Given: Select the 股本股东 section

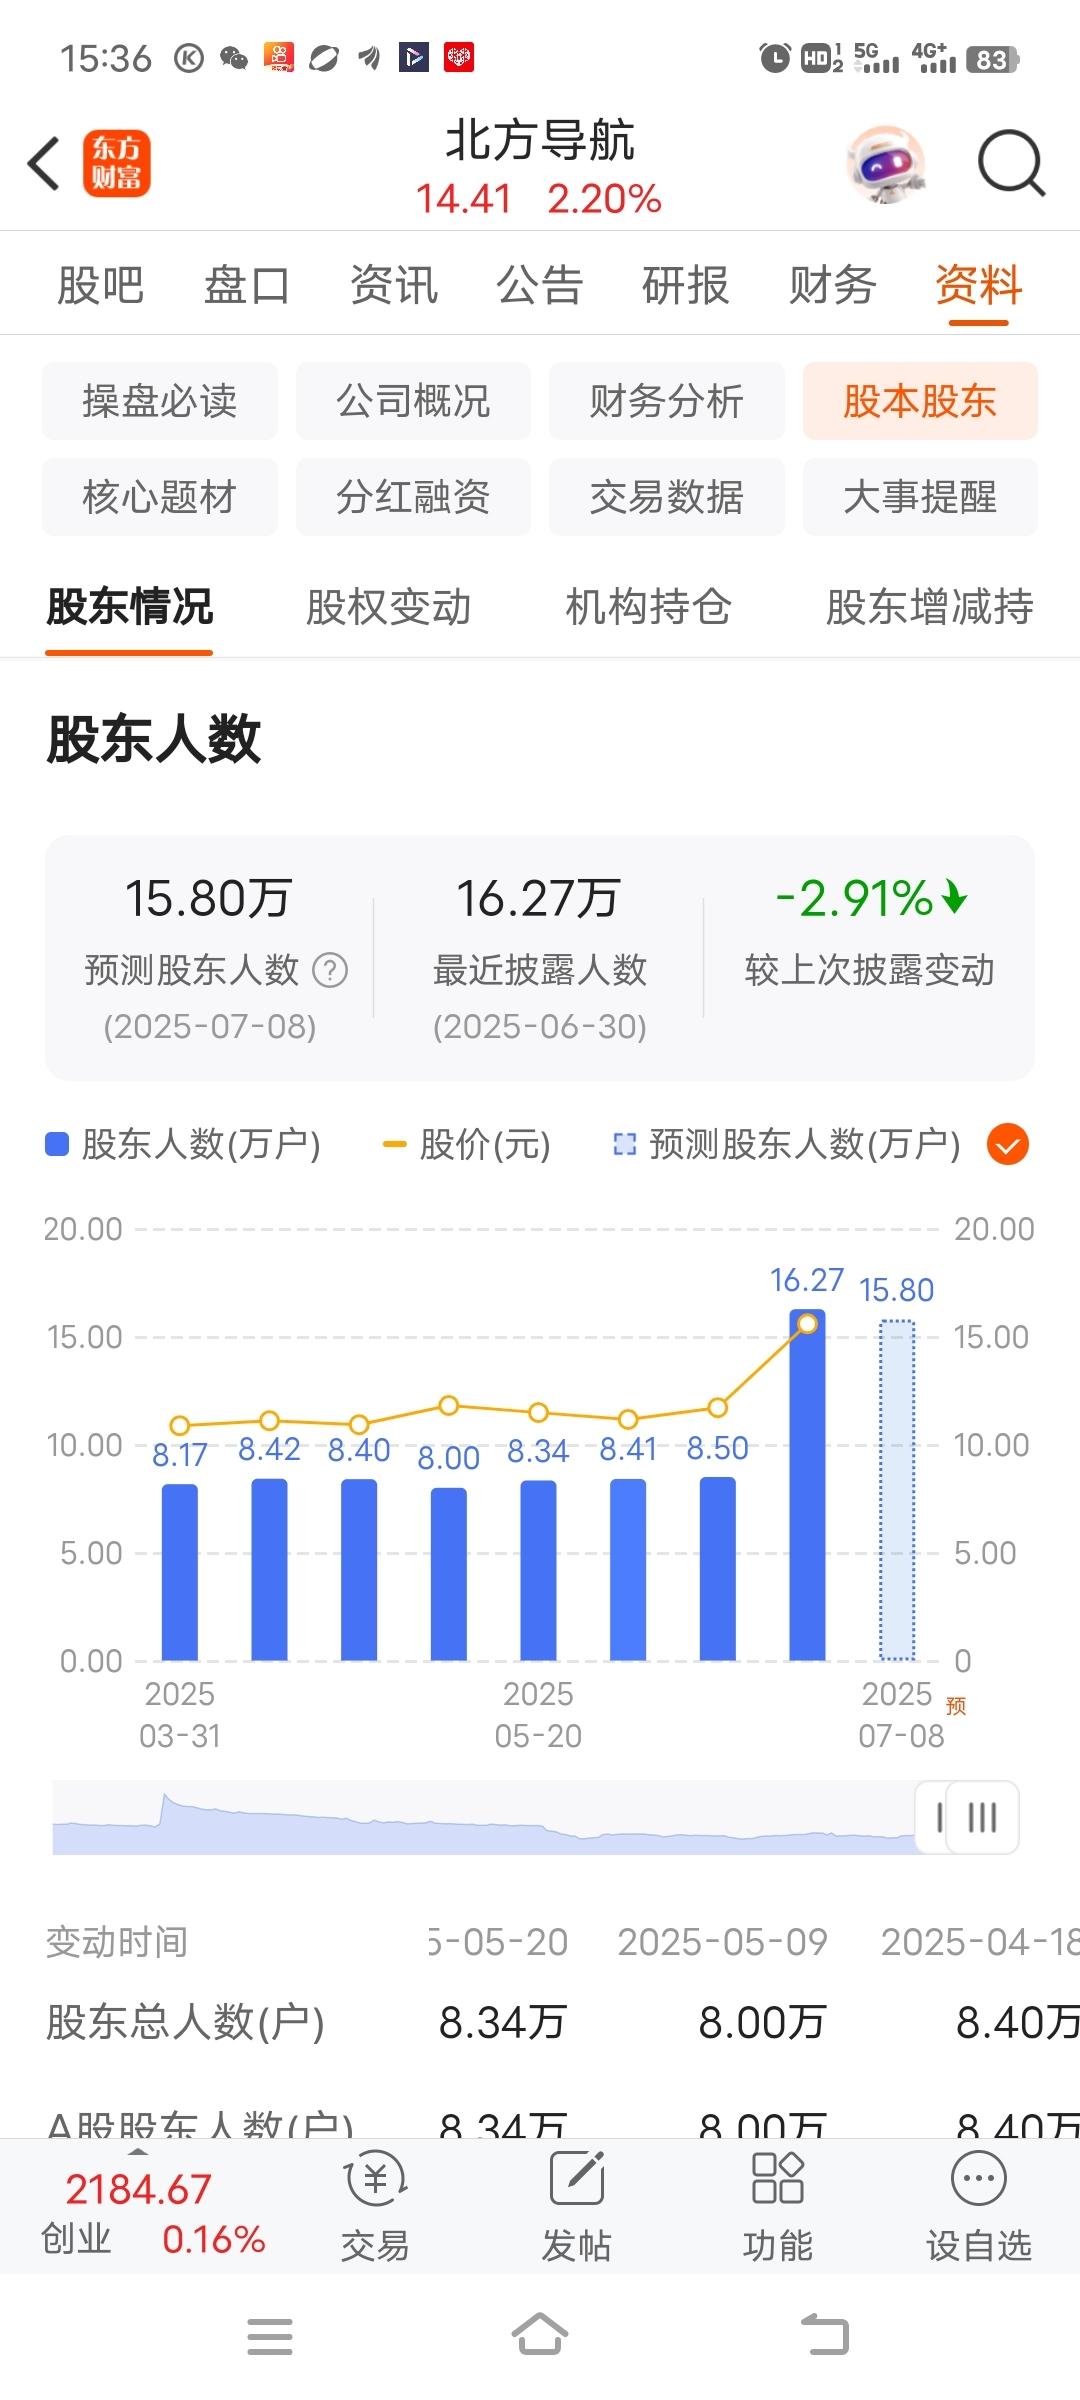Looking at the screenshot, I should pyautogui.click(x=920, y=401).
